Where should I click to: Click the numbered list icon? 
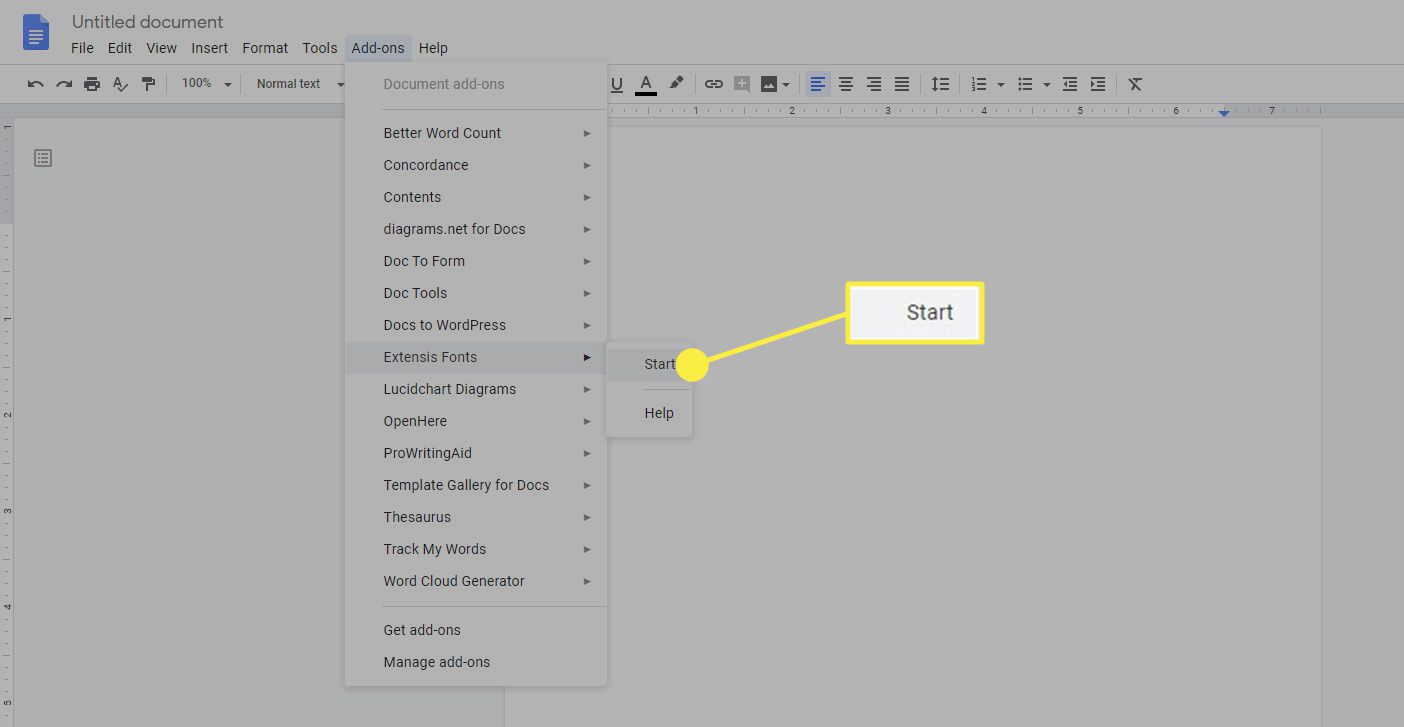[x=979, y=84]
